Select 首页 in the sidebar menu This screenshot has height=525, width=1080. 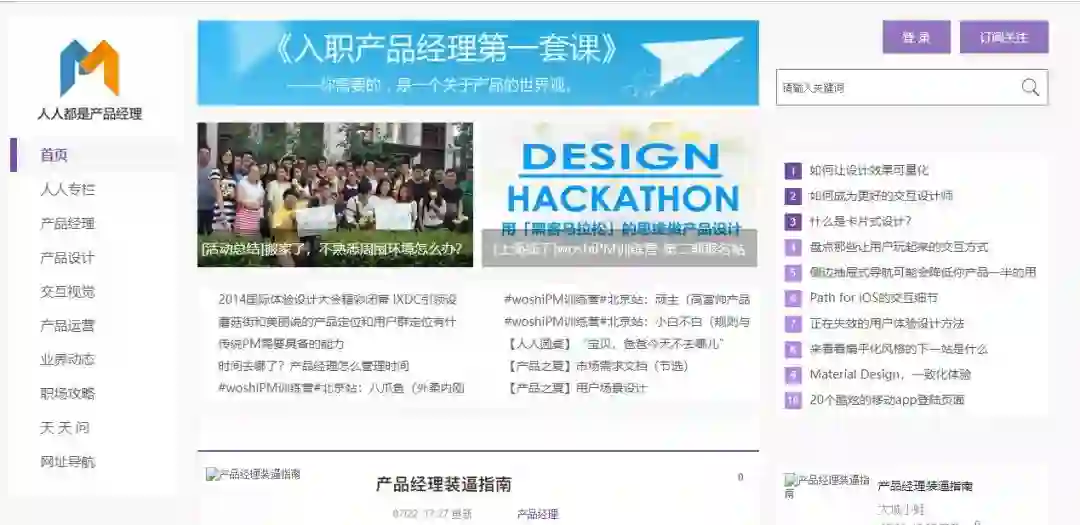[x=54, y=155]
